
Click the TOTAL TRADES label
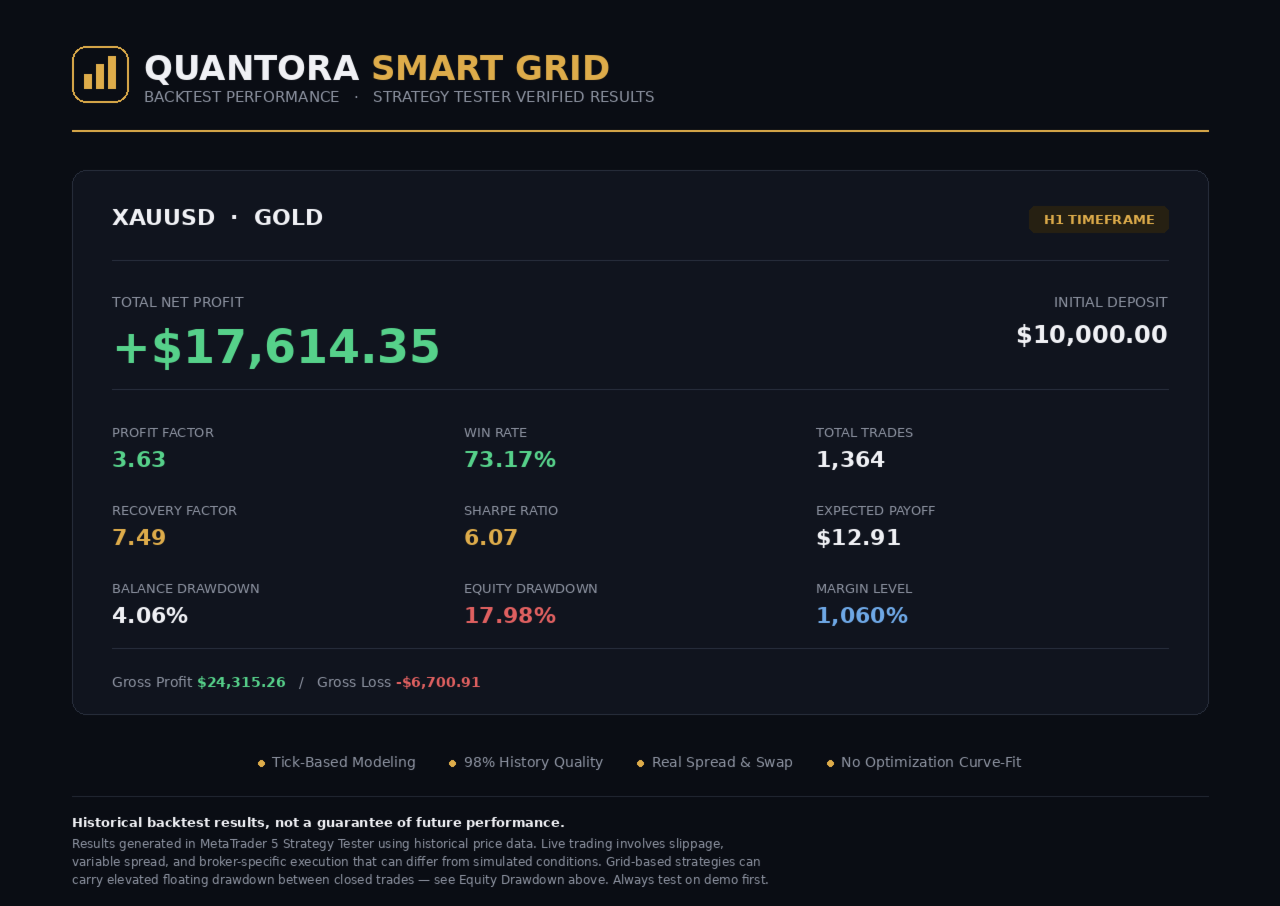coord(865,433)
